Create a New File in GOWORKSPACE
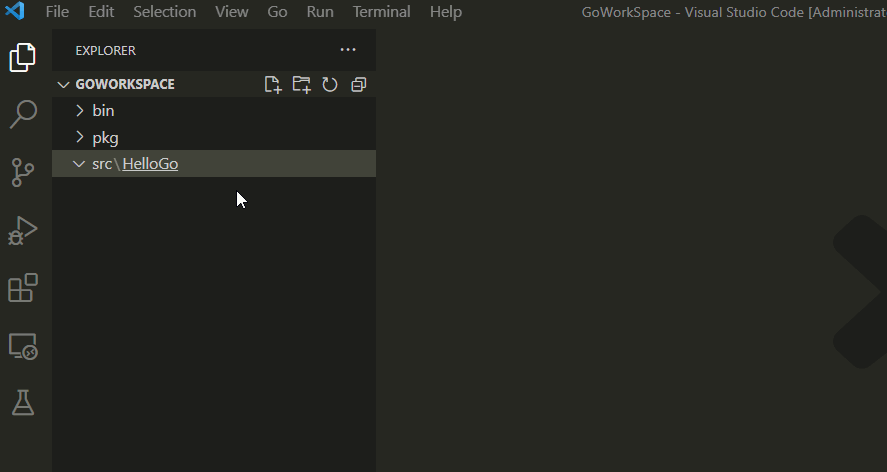 click(273, 84)
